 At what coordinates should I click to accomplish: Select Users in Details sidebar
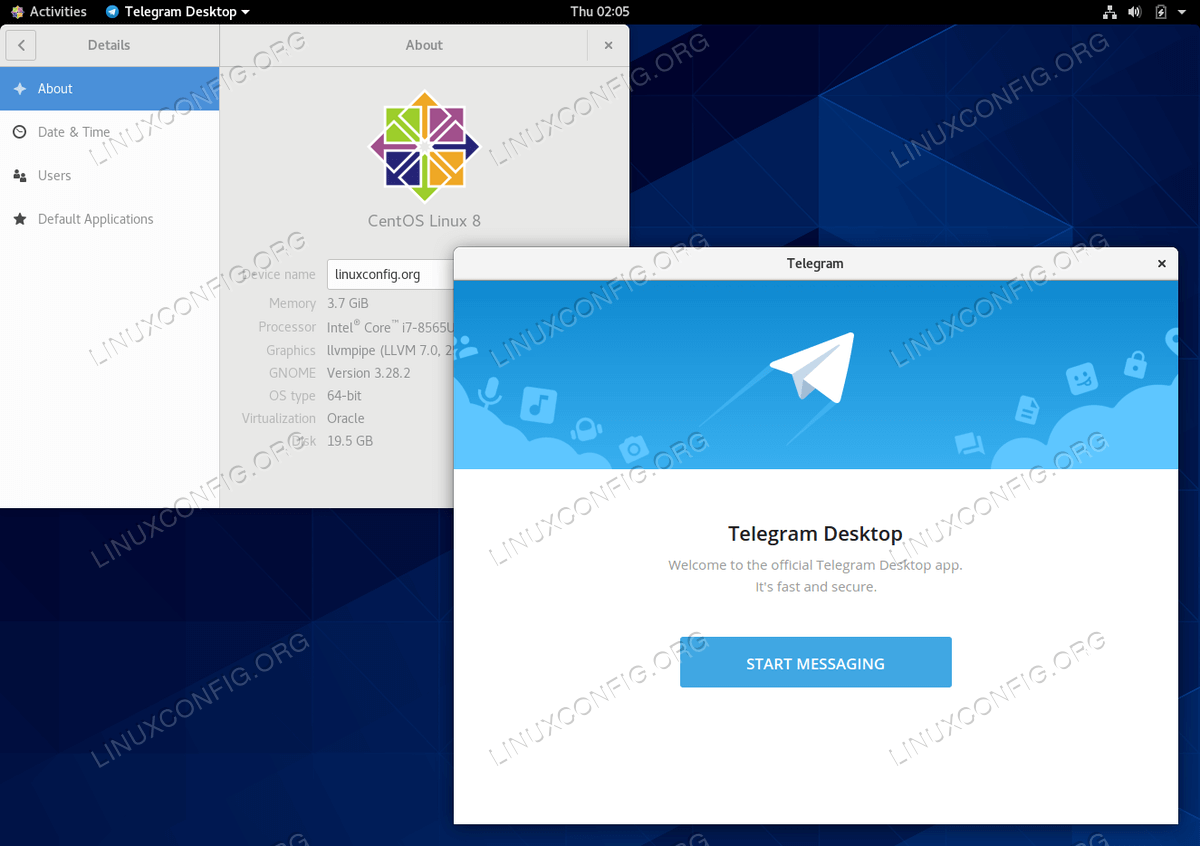click(x=110, y=175)
